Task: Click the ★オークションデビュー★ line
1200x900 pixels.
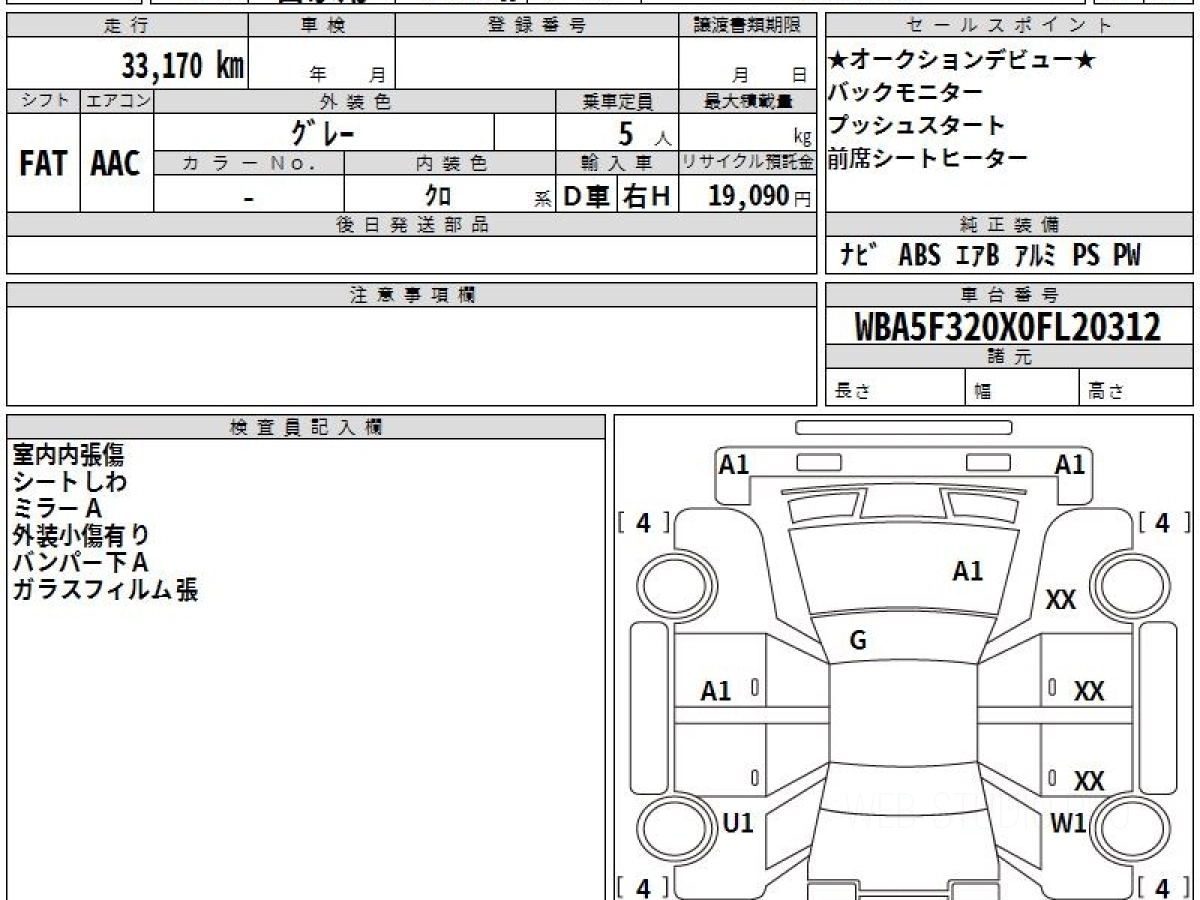Action: coord(963,61)
